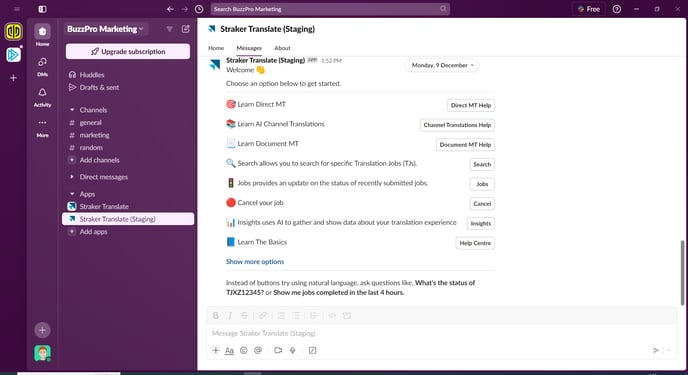Start a bulleted list in composer
Image resolution: width=688 pixels, height=375 pixels.
[296, 315]
